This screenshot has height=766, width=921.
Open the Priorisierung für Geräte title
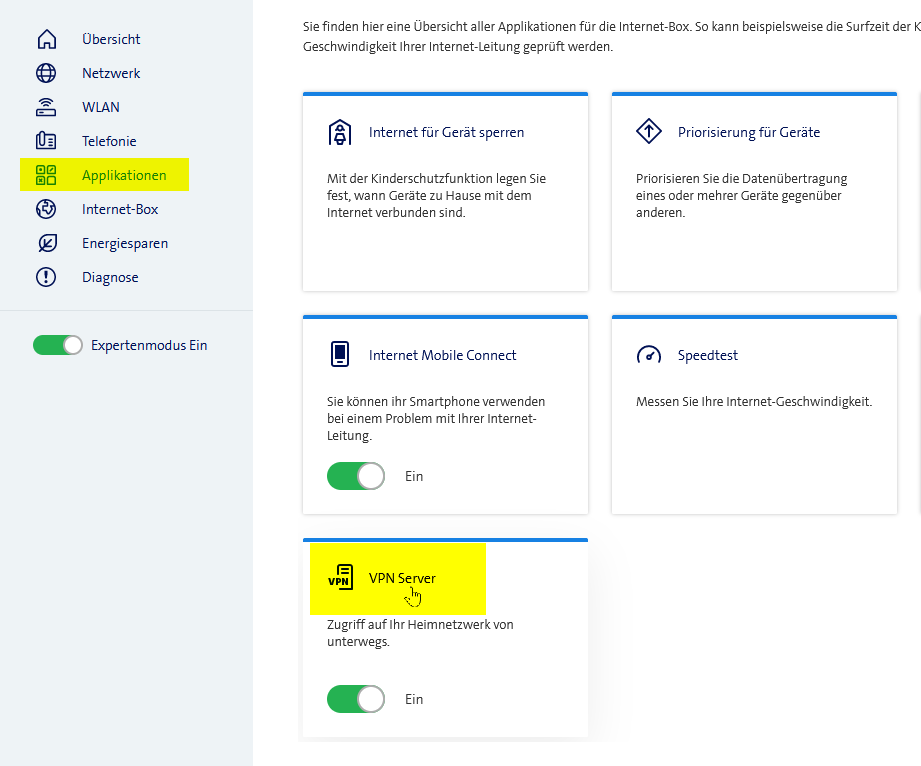pyautogui.click(x=748, y=132)
